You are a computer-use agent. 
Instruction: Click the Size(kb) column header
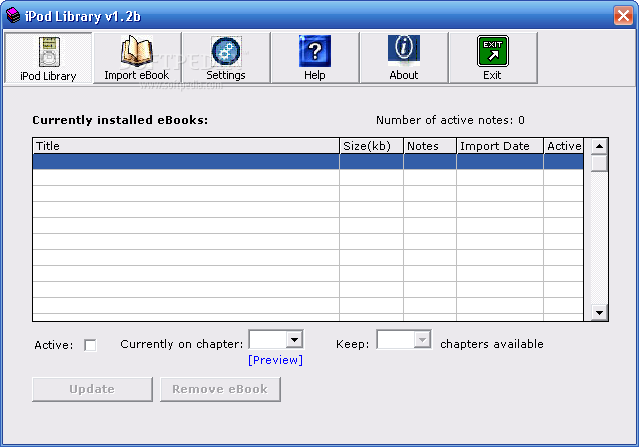coord(371,146)
